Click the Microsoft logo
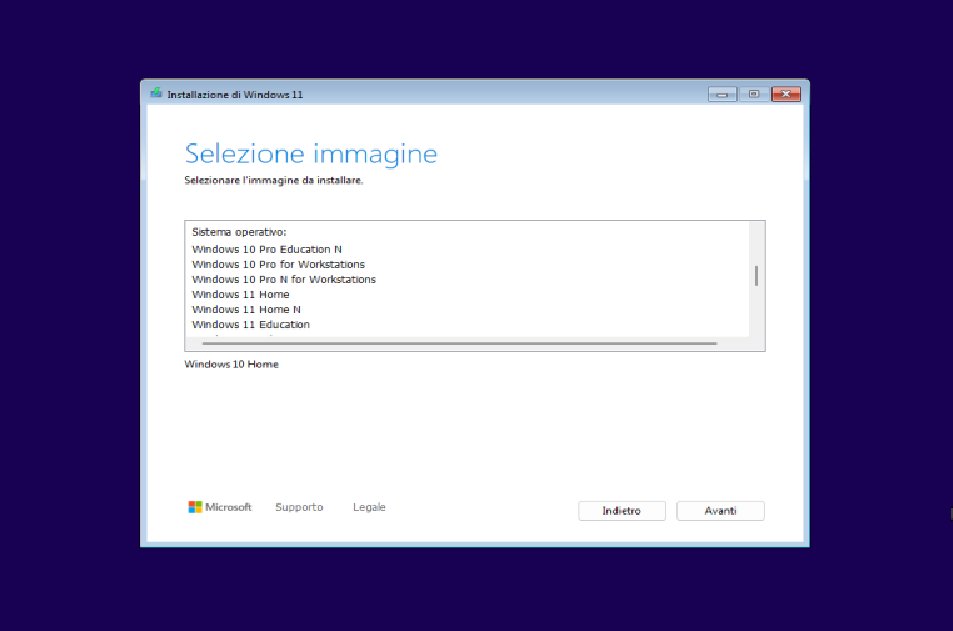953x631 pixels. 219,507
